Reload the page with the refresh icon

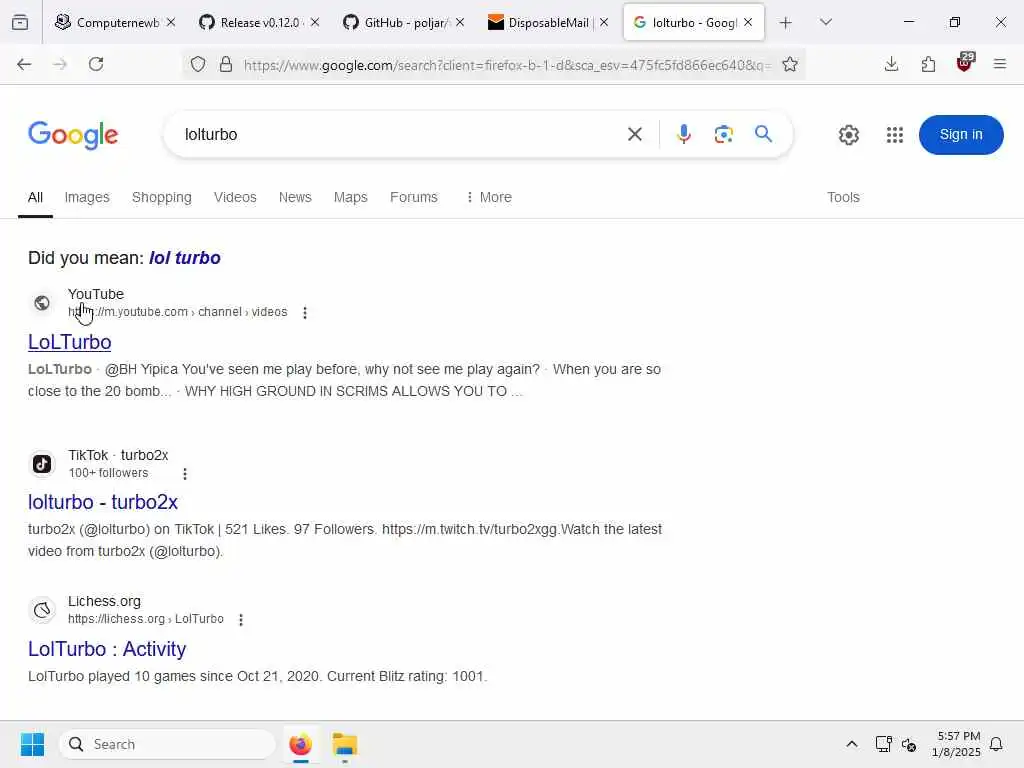point(96,64)
